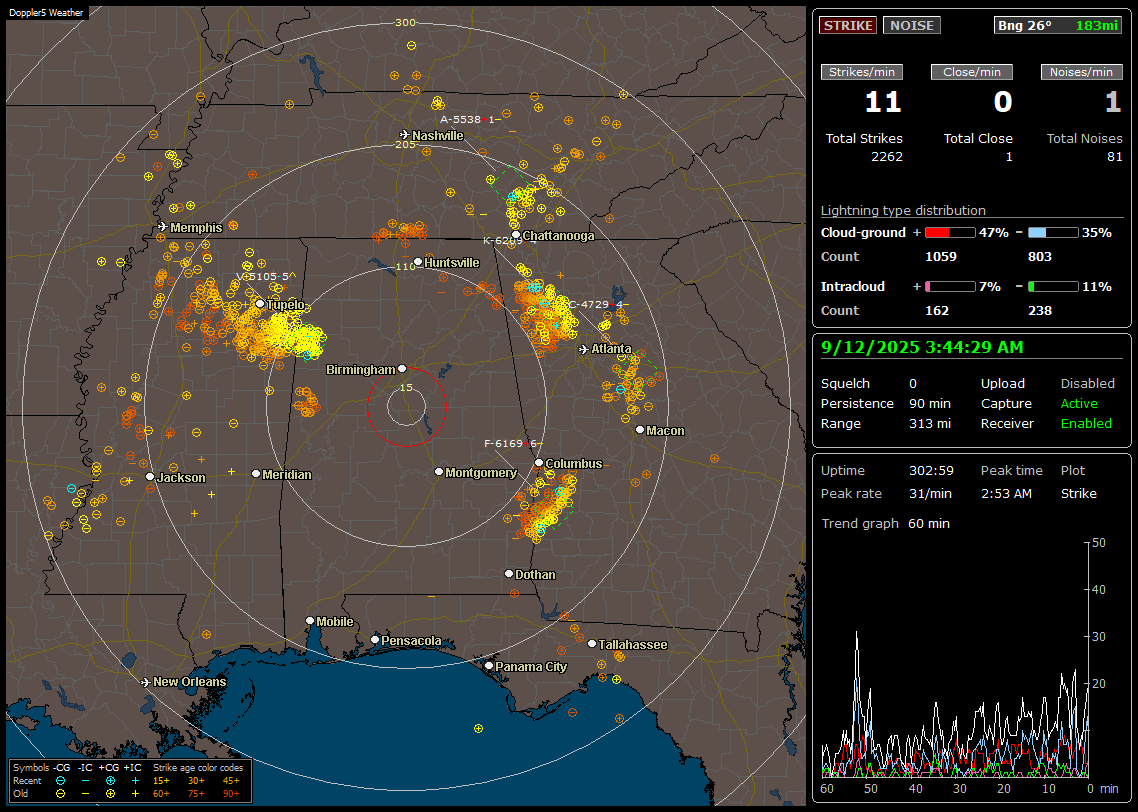The width and height of the screenshot is (1138, 812).
Task: Click the date and time 9/12/2025 3:44:29 AM
Action: (922, 347)
